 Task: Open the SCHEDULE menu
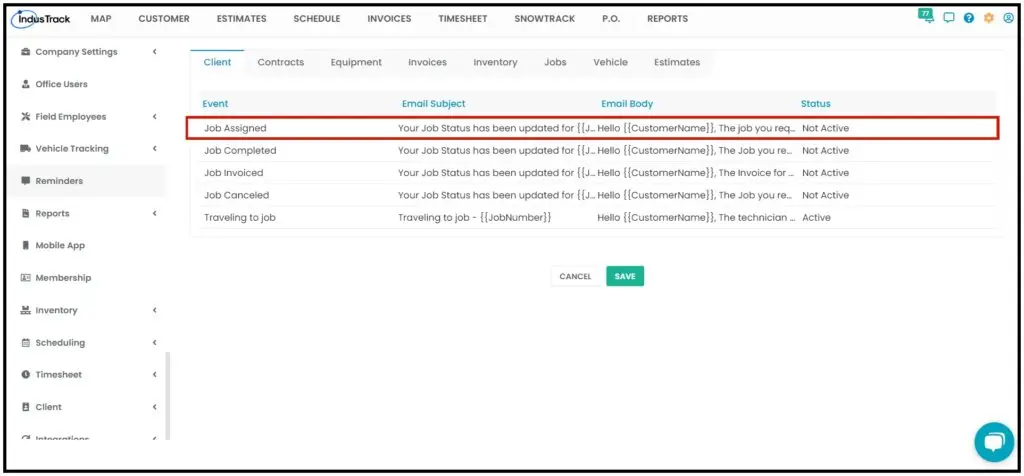[x=317, y=19]
